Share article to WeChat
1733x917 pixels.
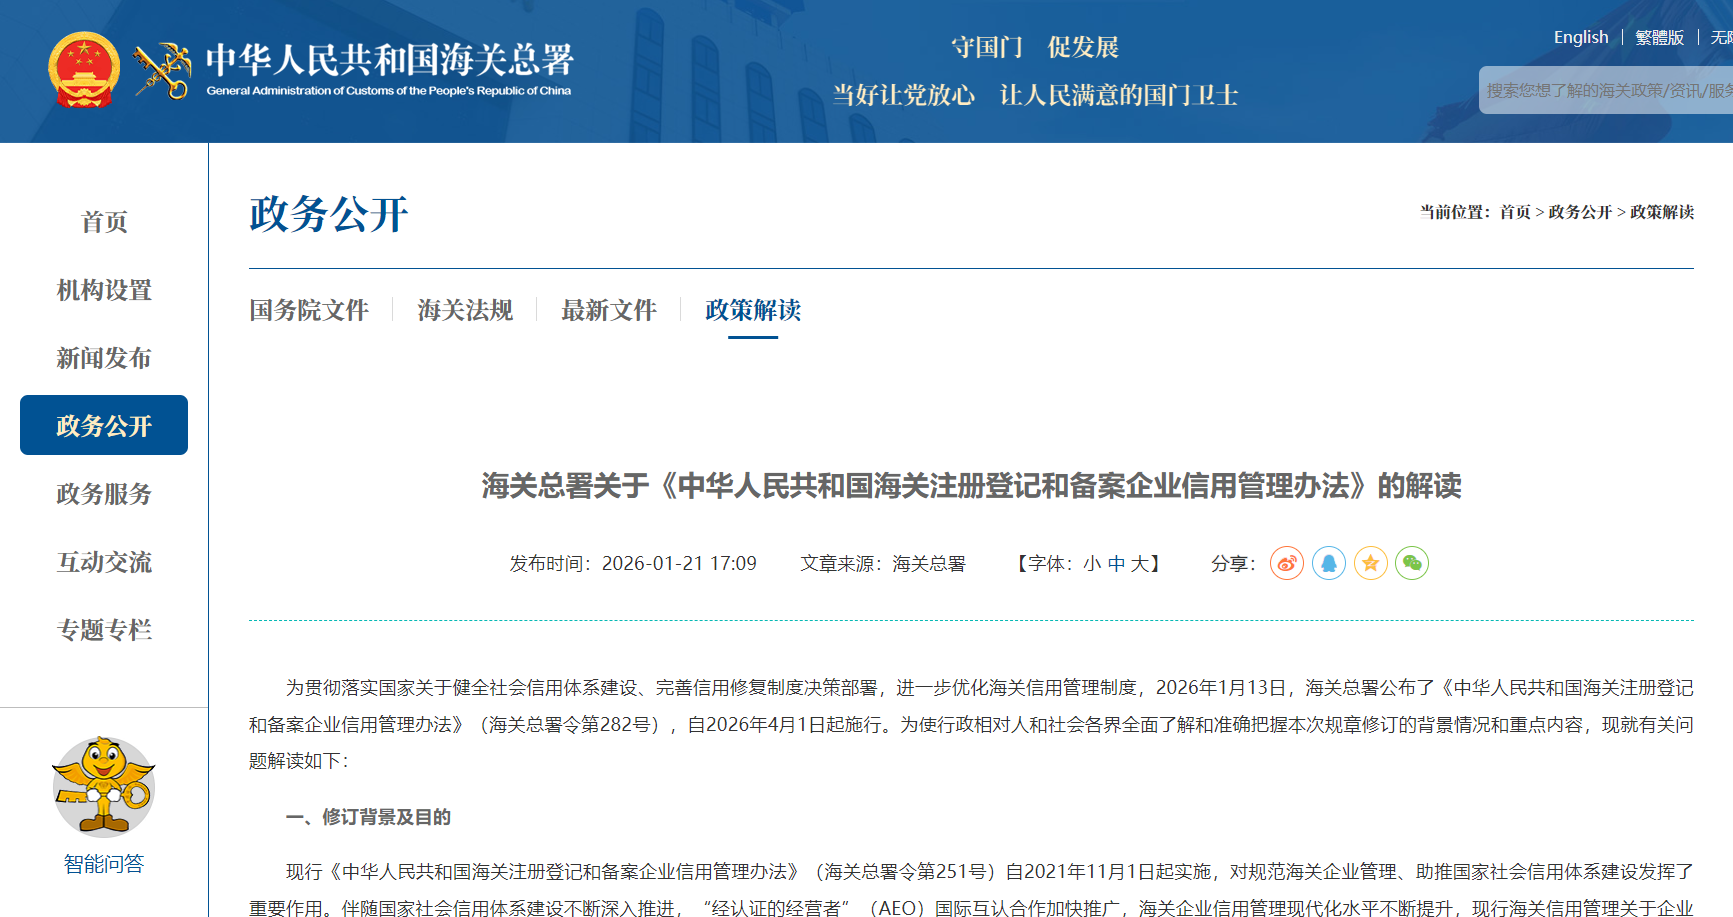click(x=1412, y=563)
